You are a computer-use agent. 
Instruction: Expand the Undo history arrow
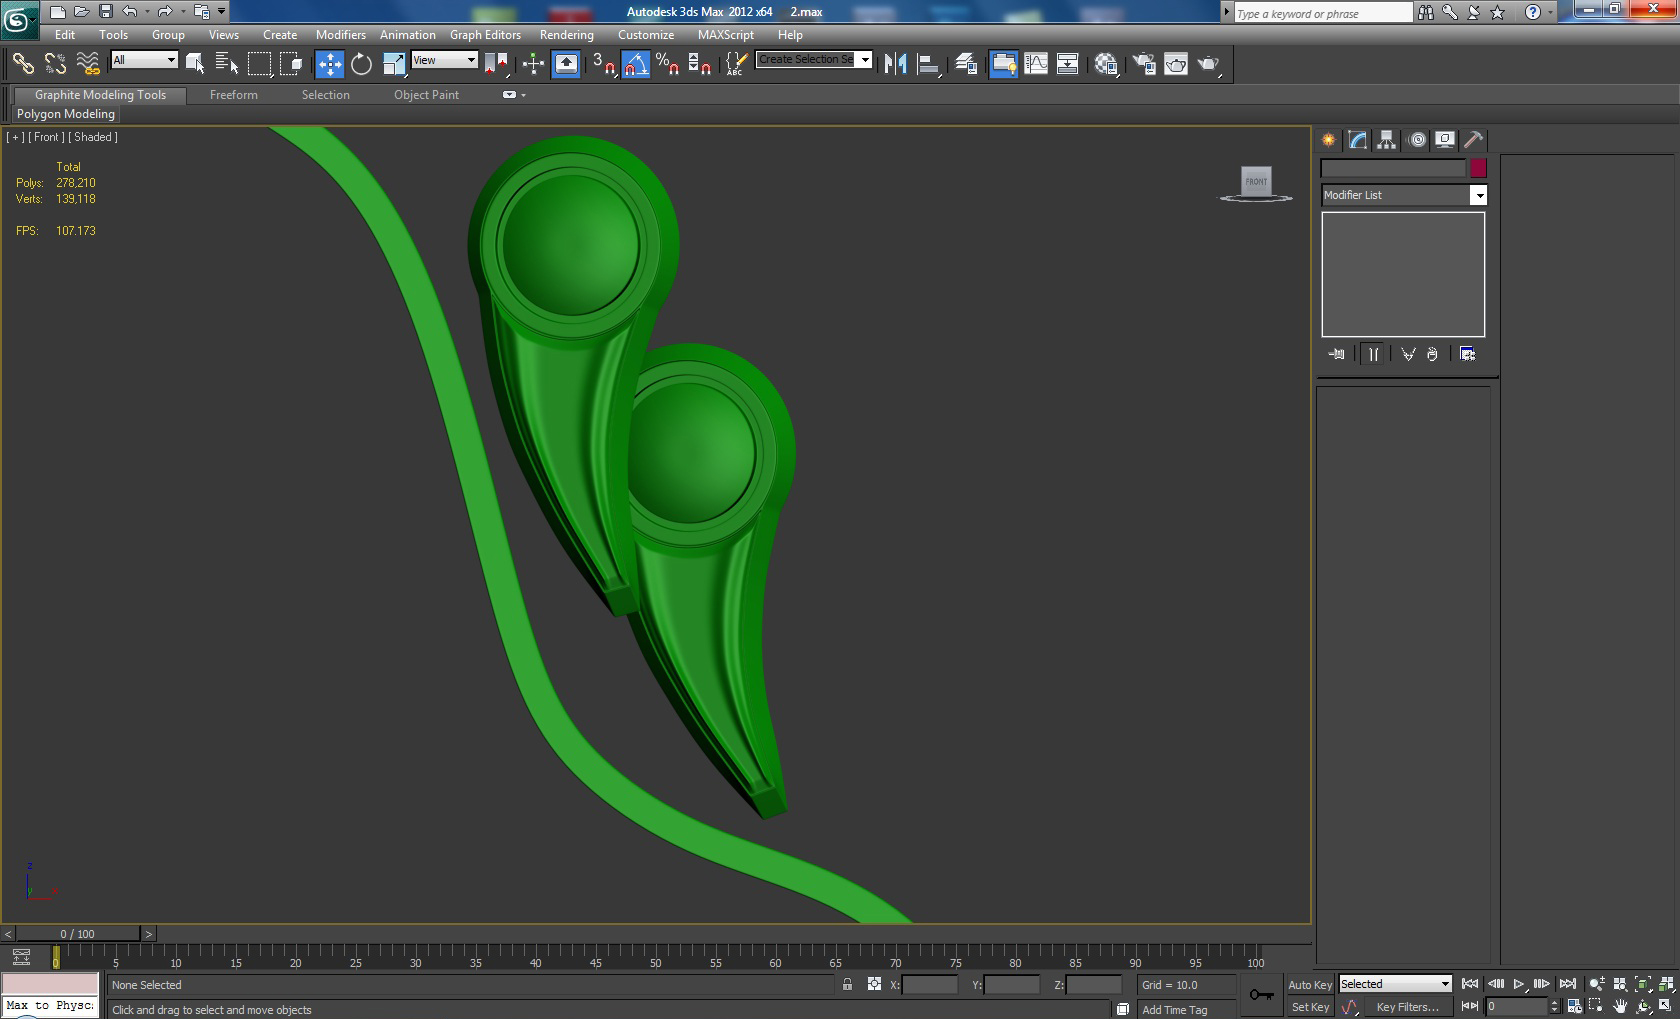(147, 12)
